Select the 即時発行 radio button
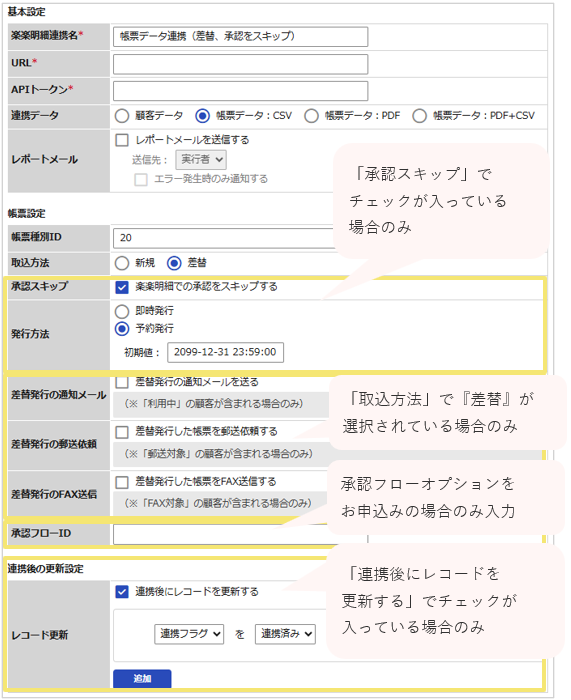The width and height of the screenshot is (571, 700). [x=122, y=311]
